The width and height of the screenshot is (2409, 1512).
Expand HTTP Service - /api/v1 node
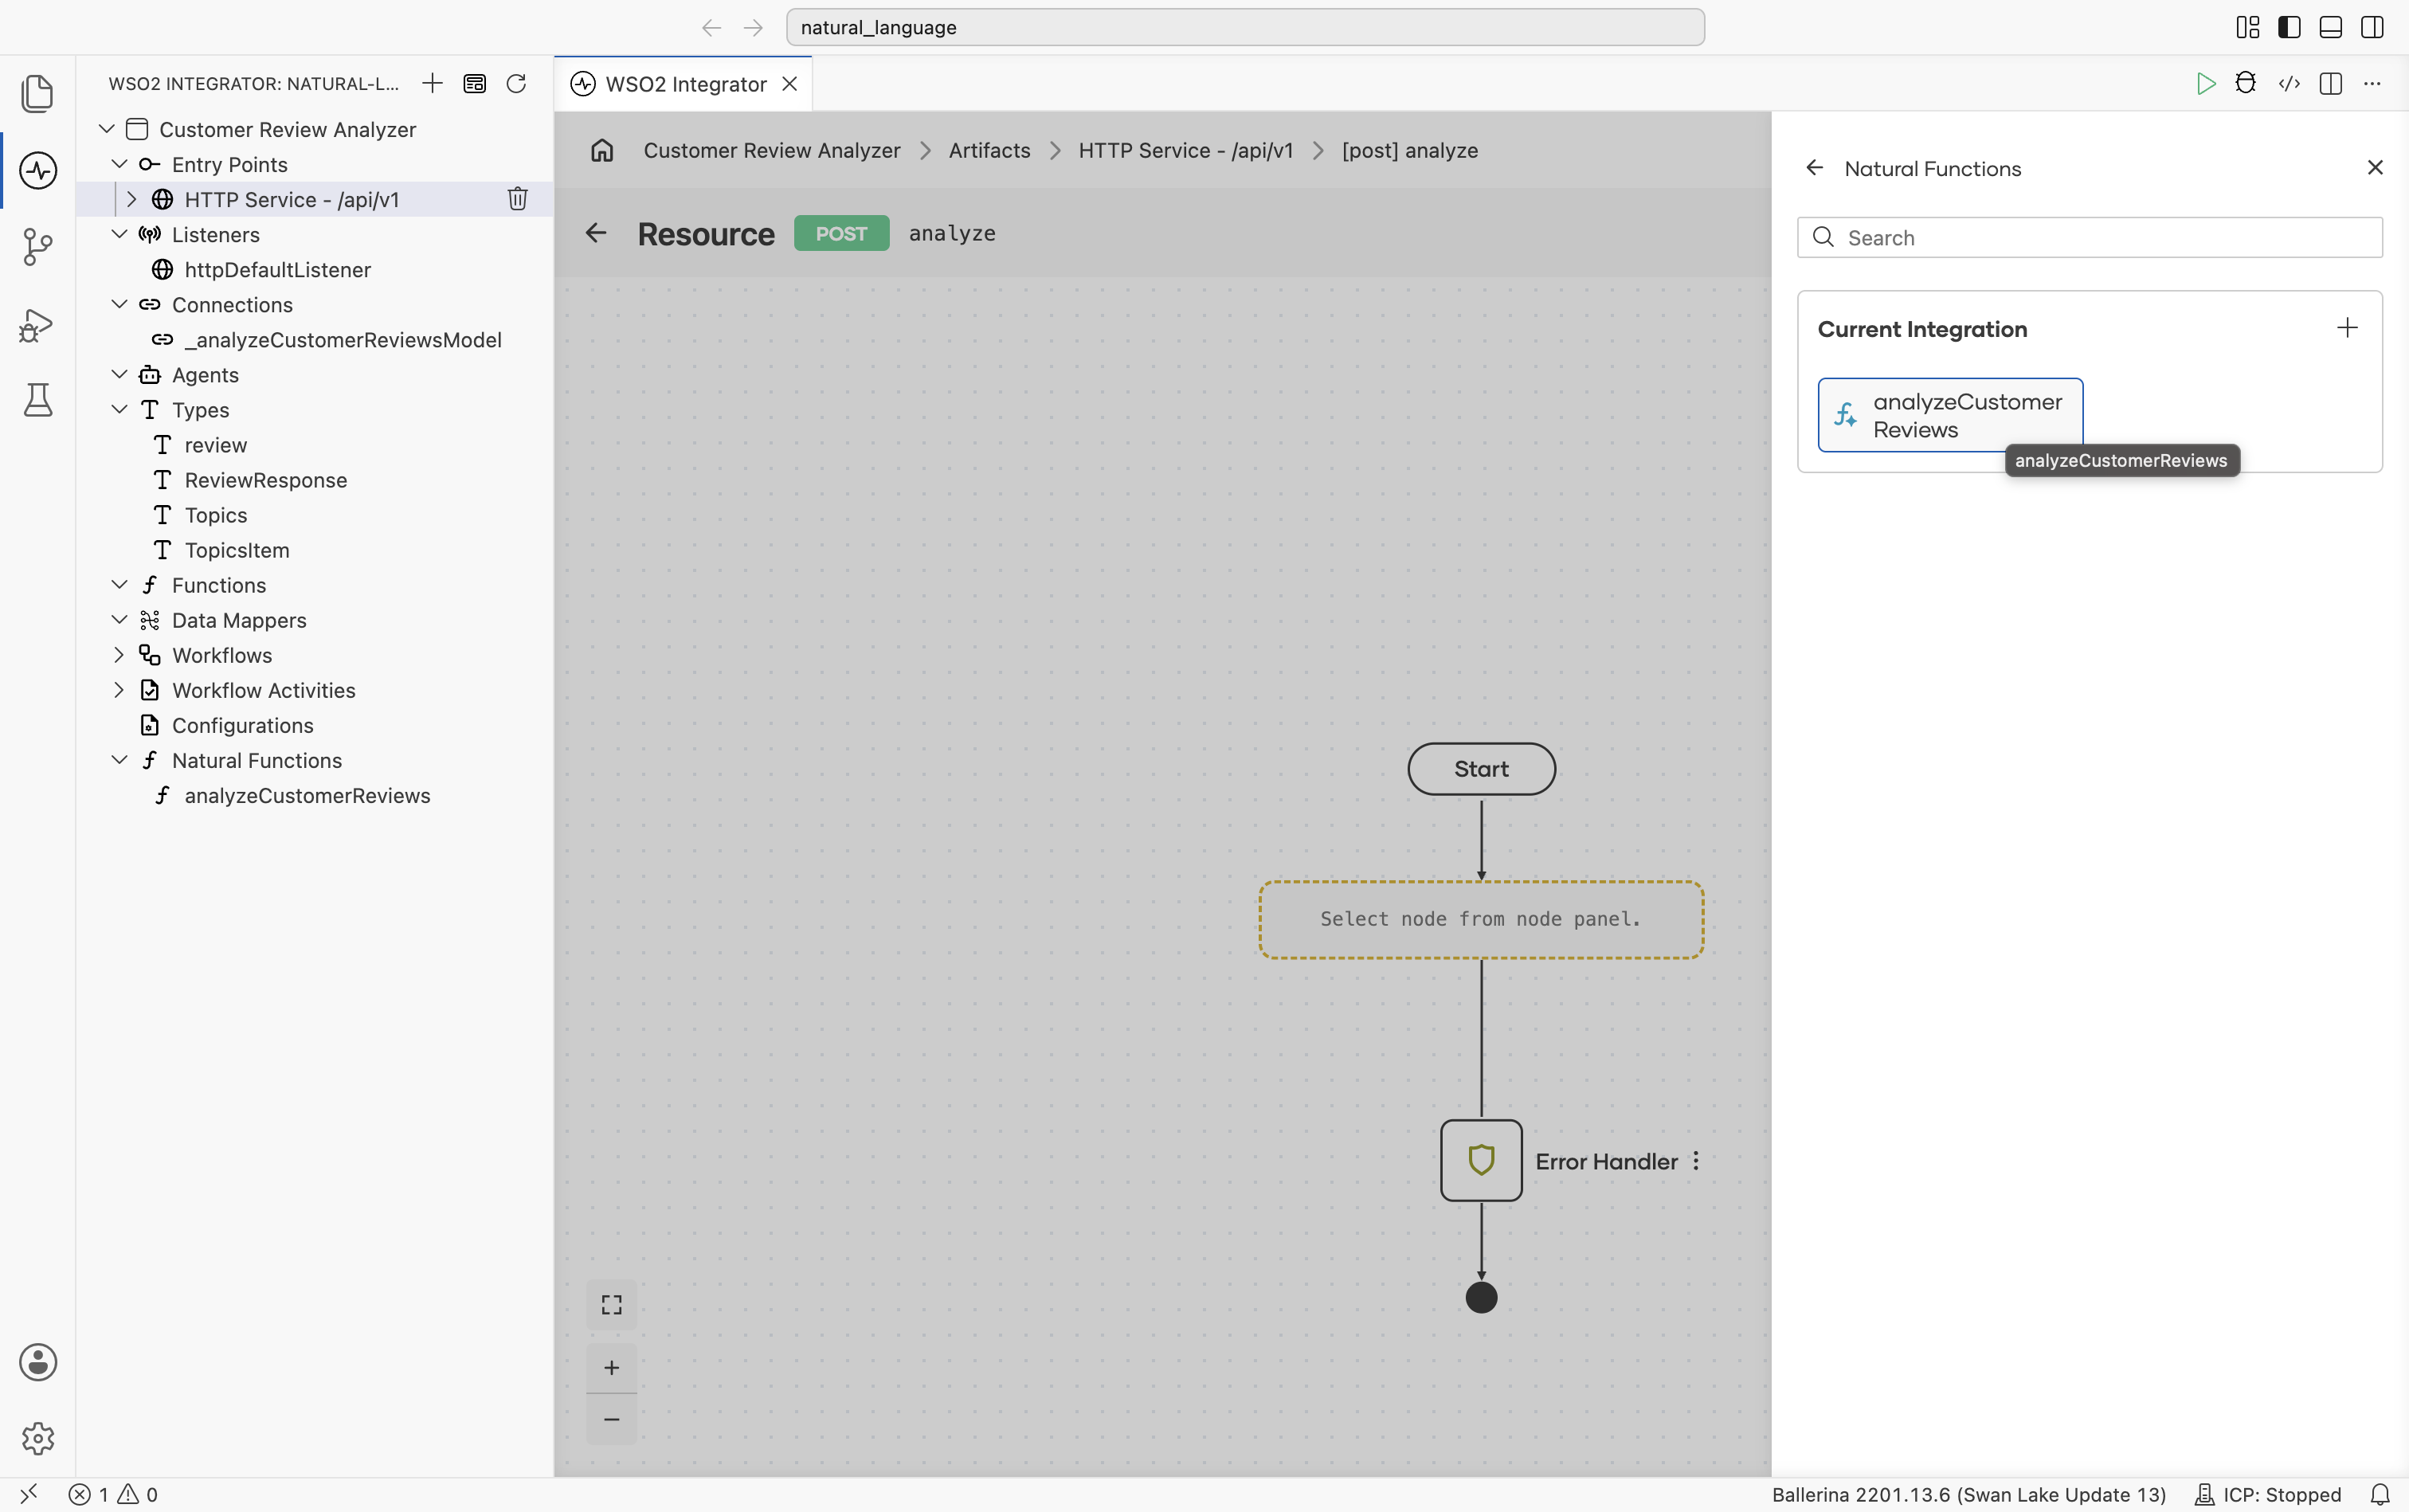[x=131, y=199]
